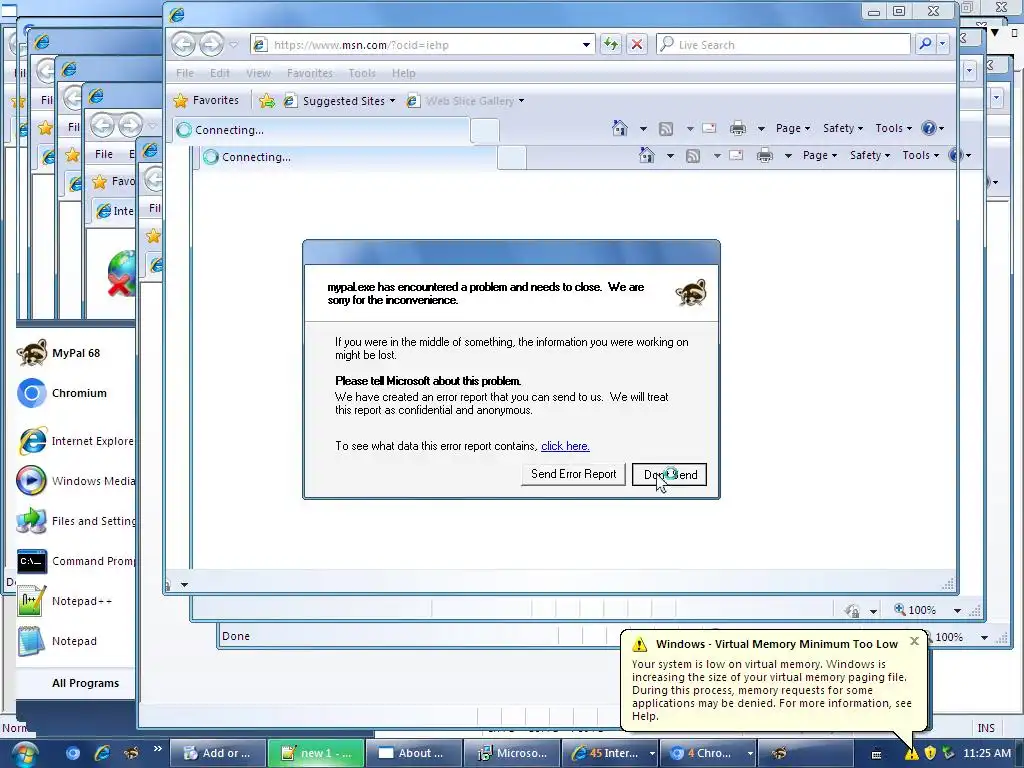This screenshot has width=1024, height=768.
Task: Click the red Stop icon next to Refresh
Action: point(637,44)
